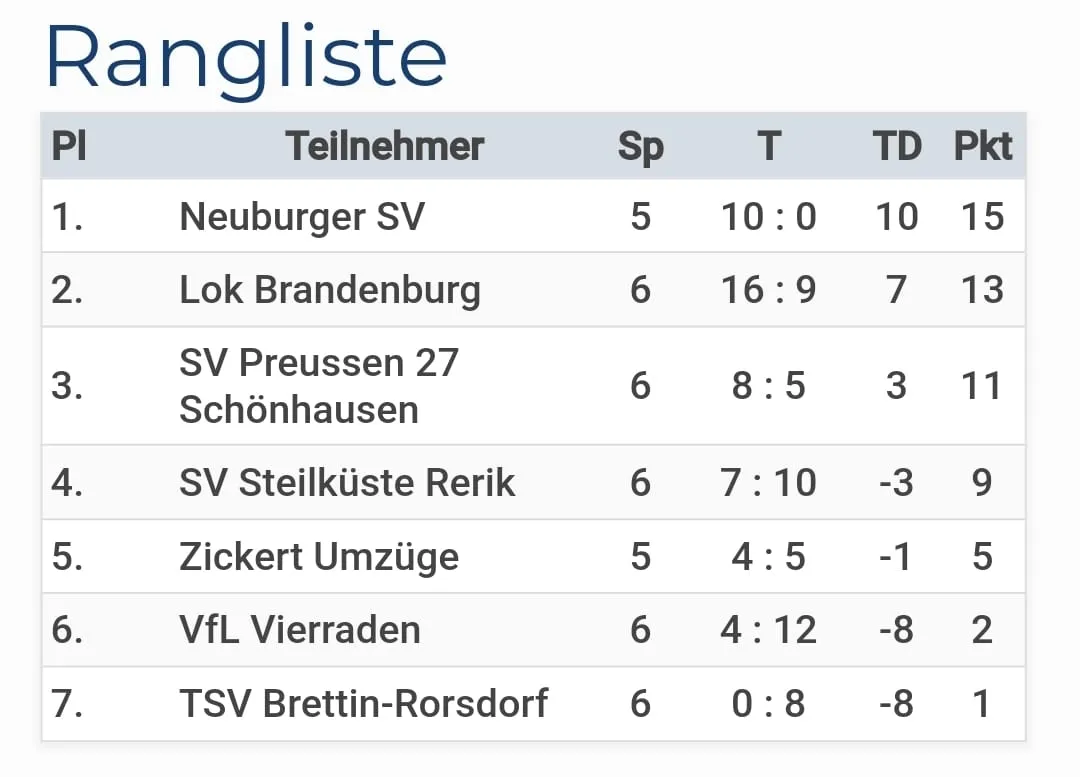Select the 7. place rank cell
The width and height of the screenshot is (1080, 777).
[67, 704]
